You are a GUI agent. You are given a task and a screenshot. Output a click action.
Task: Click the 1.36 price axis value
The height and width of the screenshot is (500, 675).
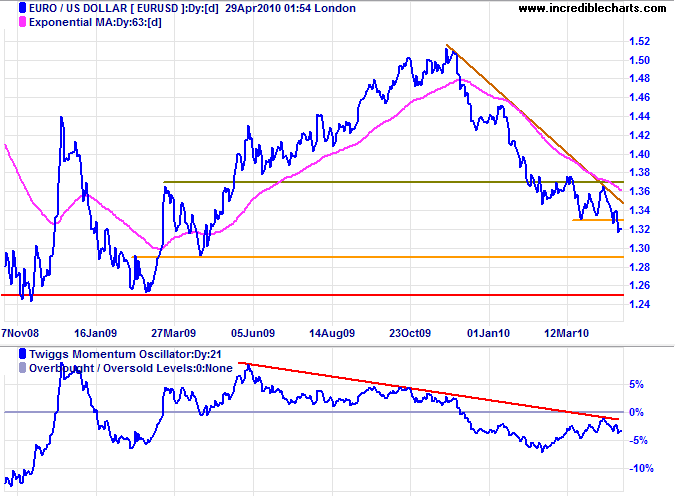[x=639, y=191]
